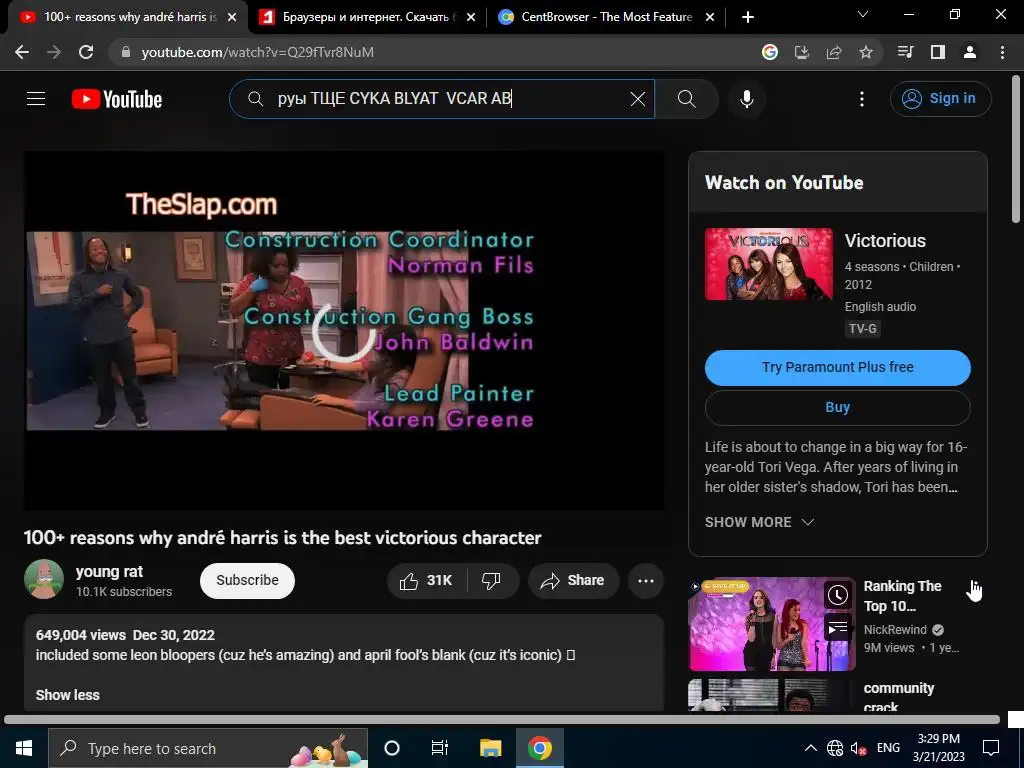
Task: Add Ranking video to Watch later clock icon
Action: pyautogui.click(x=837, y=595)
